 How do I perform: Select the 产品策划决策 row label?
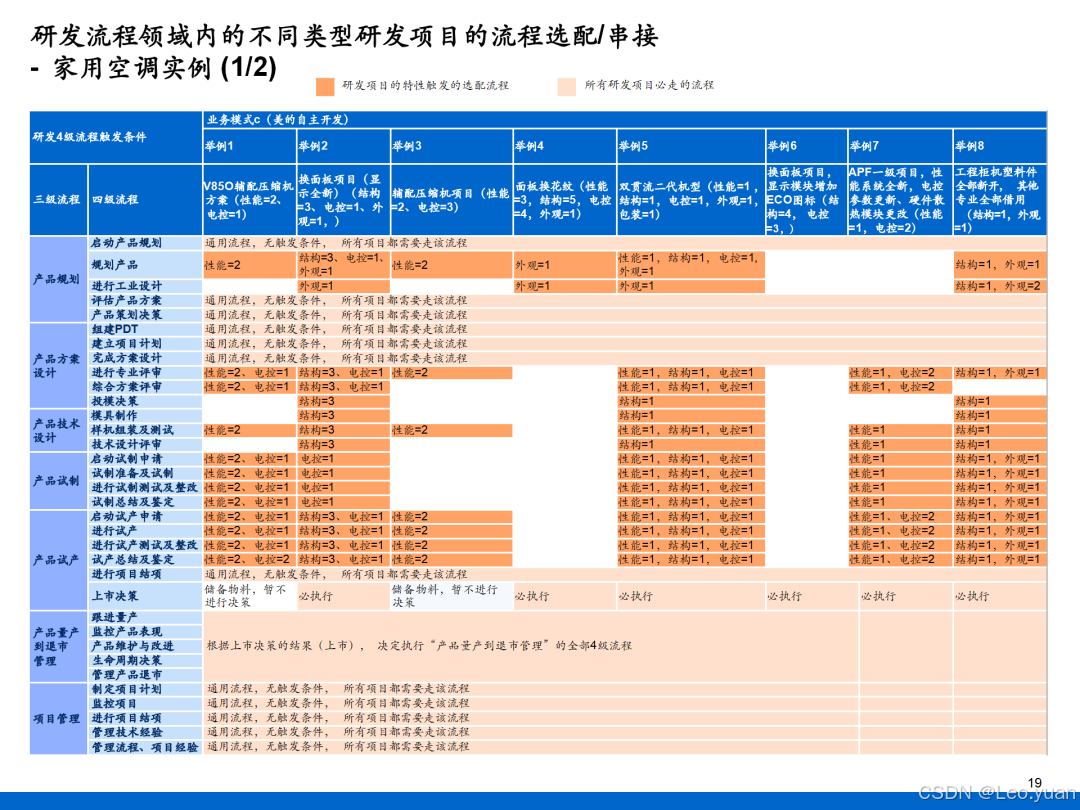tap(145, 315)
